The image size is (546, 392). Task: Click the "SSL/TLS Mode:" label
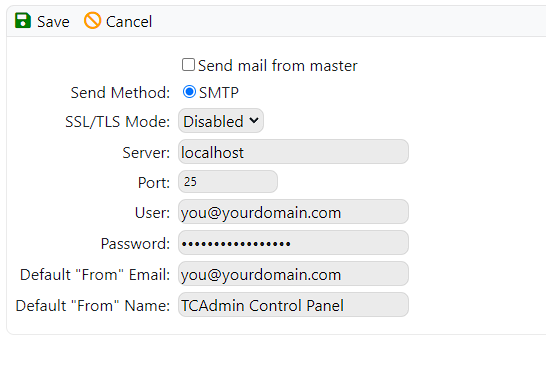[x=117, y=122]
